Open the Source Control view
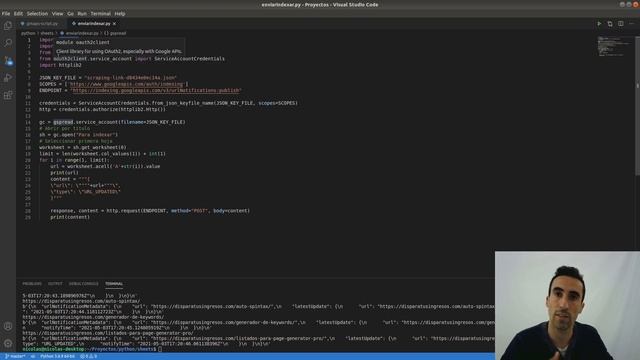 click(x=8, y=60)
